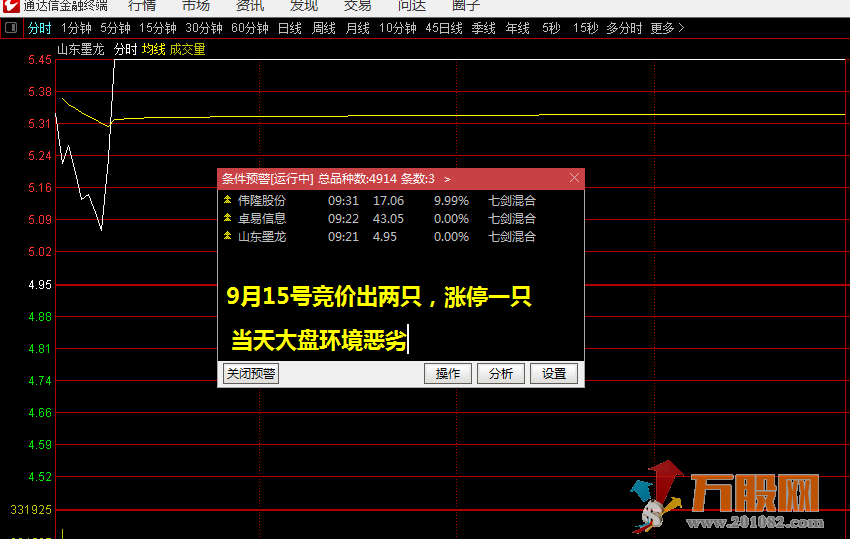850x539 pixels.
Task: Switch to the 30分钟 period tab
Action: (204, 28)
